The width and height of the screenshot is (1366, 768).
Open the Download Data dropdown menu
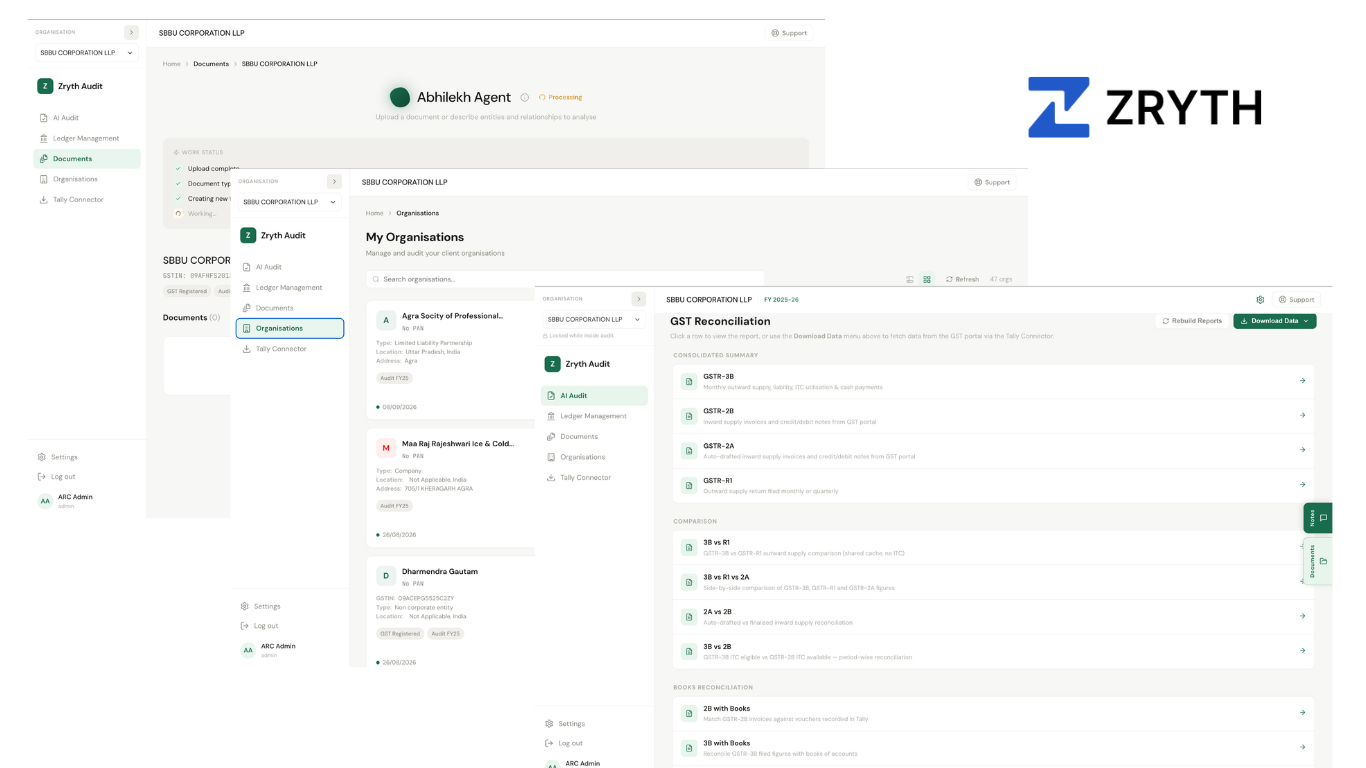1274,321
